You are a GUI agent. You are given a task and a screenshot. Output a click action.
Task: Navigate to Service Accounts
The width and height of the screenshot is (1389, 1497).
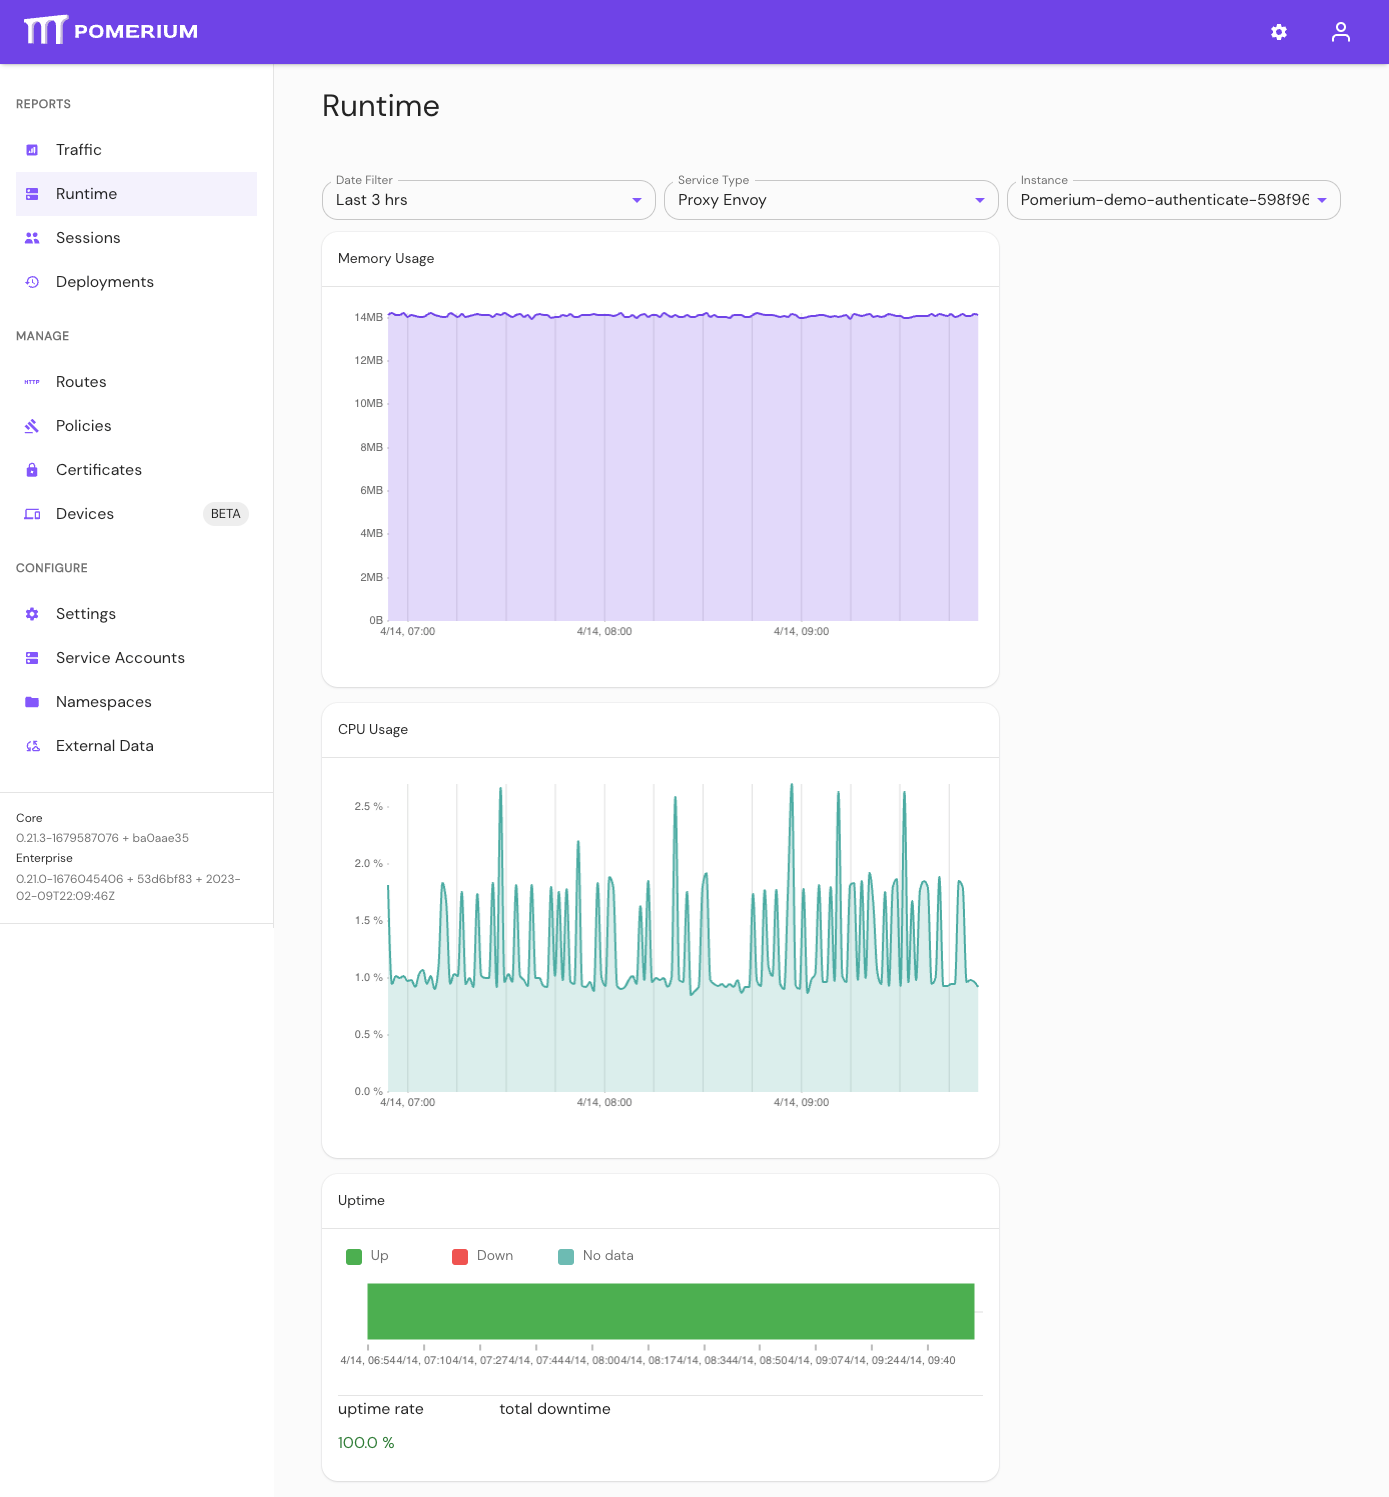[120, 657]
